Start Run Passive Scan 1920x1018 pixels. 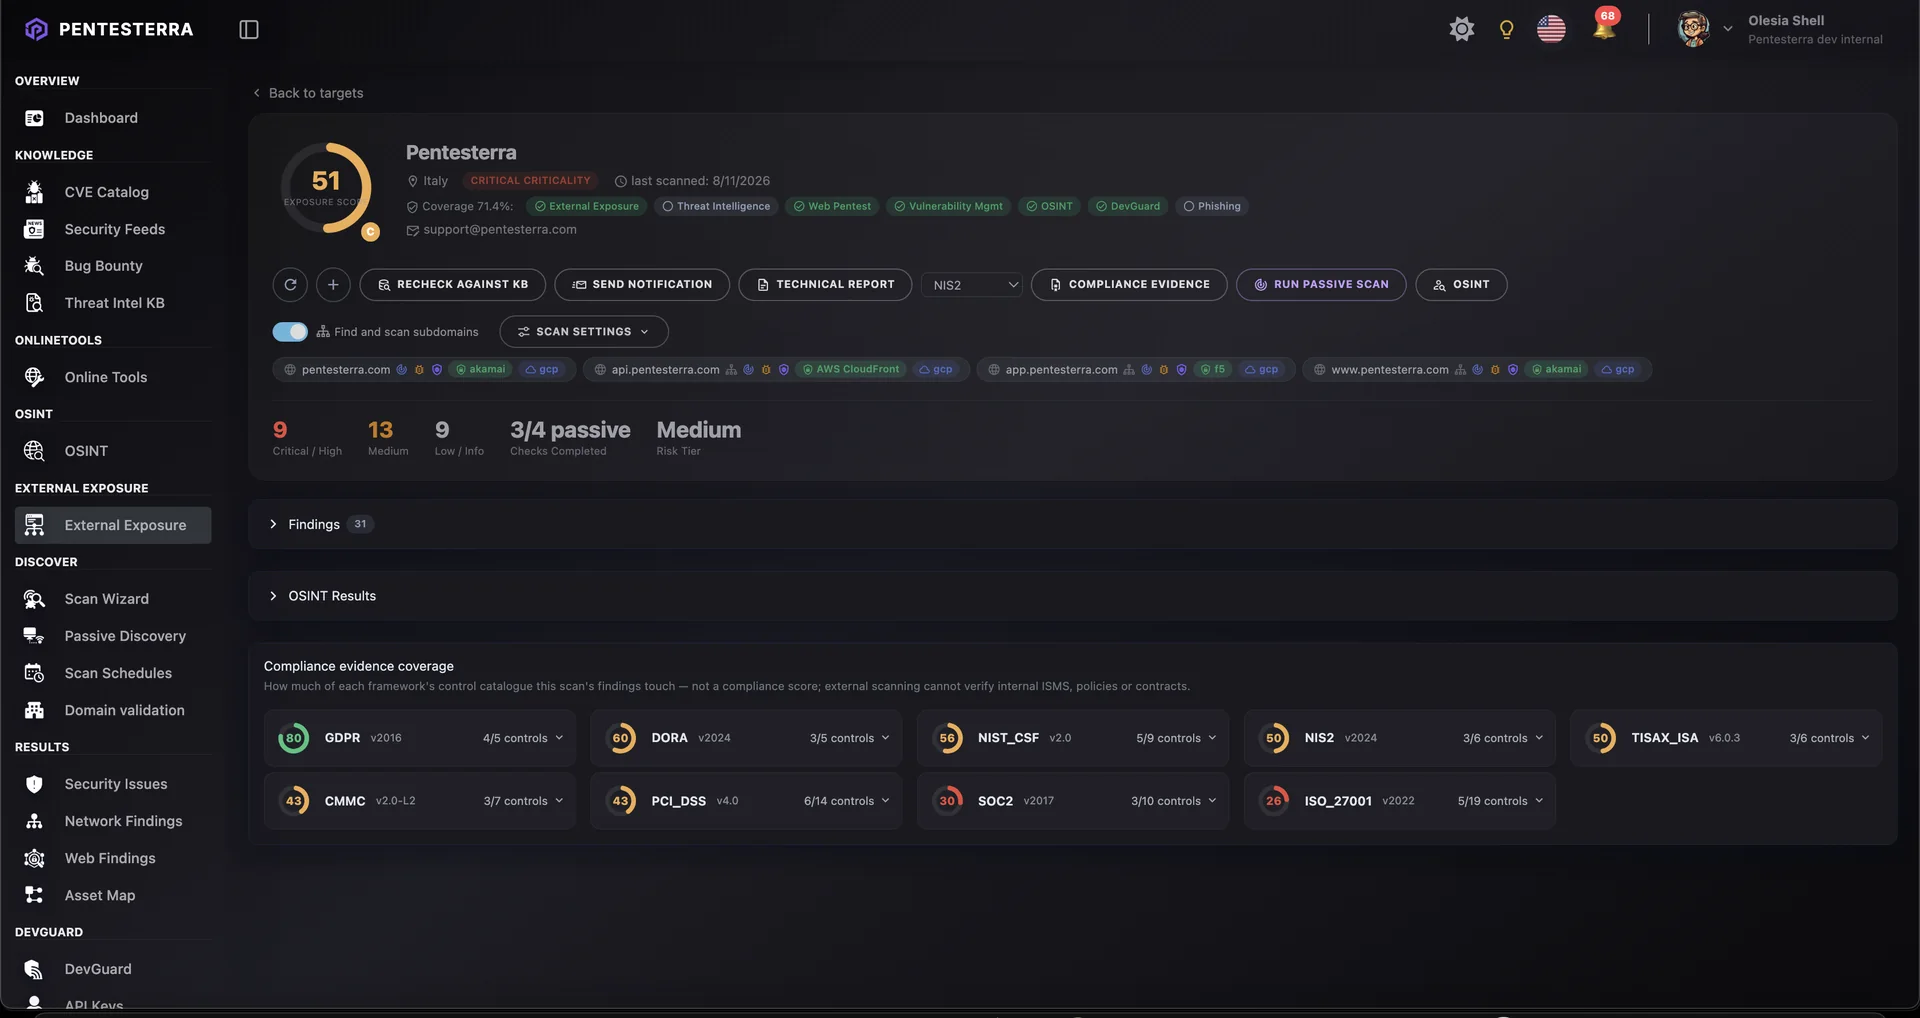1321,285
